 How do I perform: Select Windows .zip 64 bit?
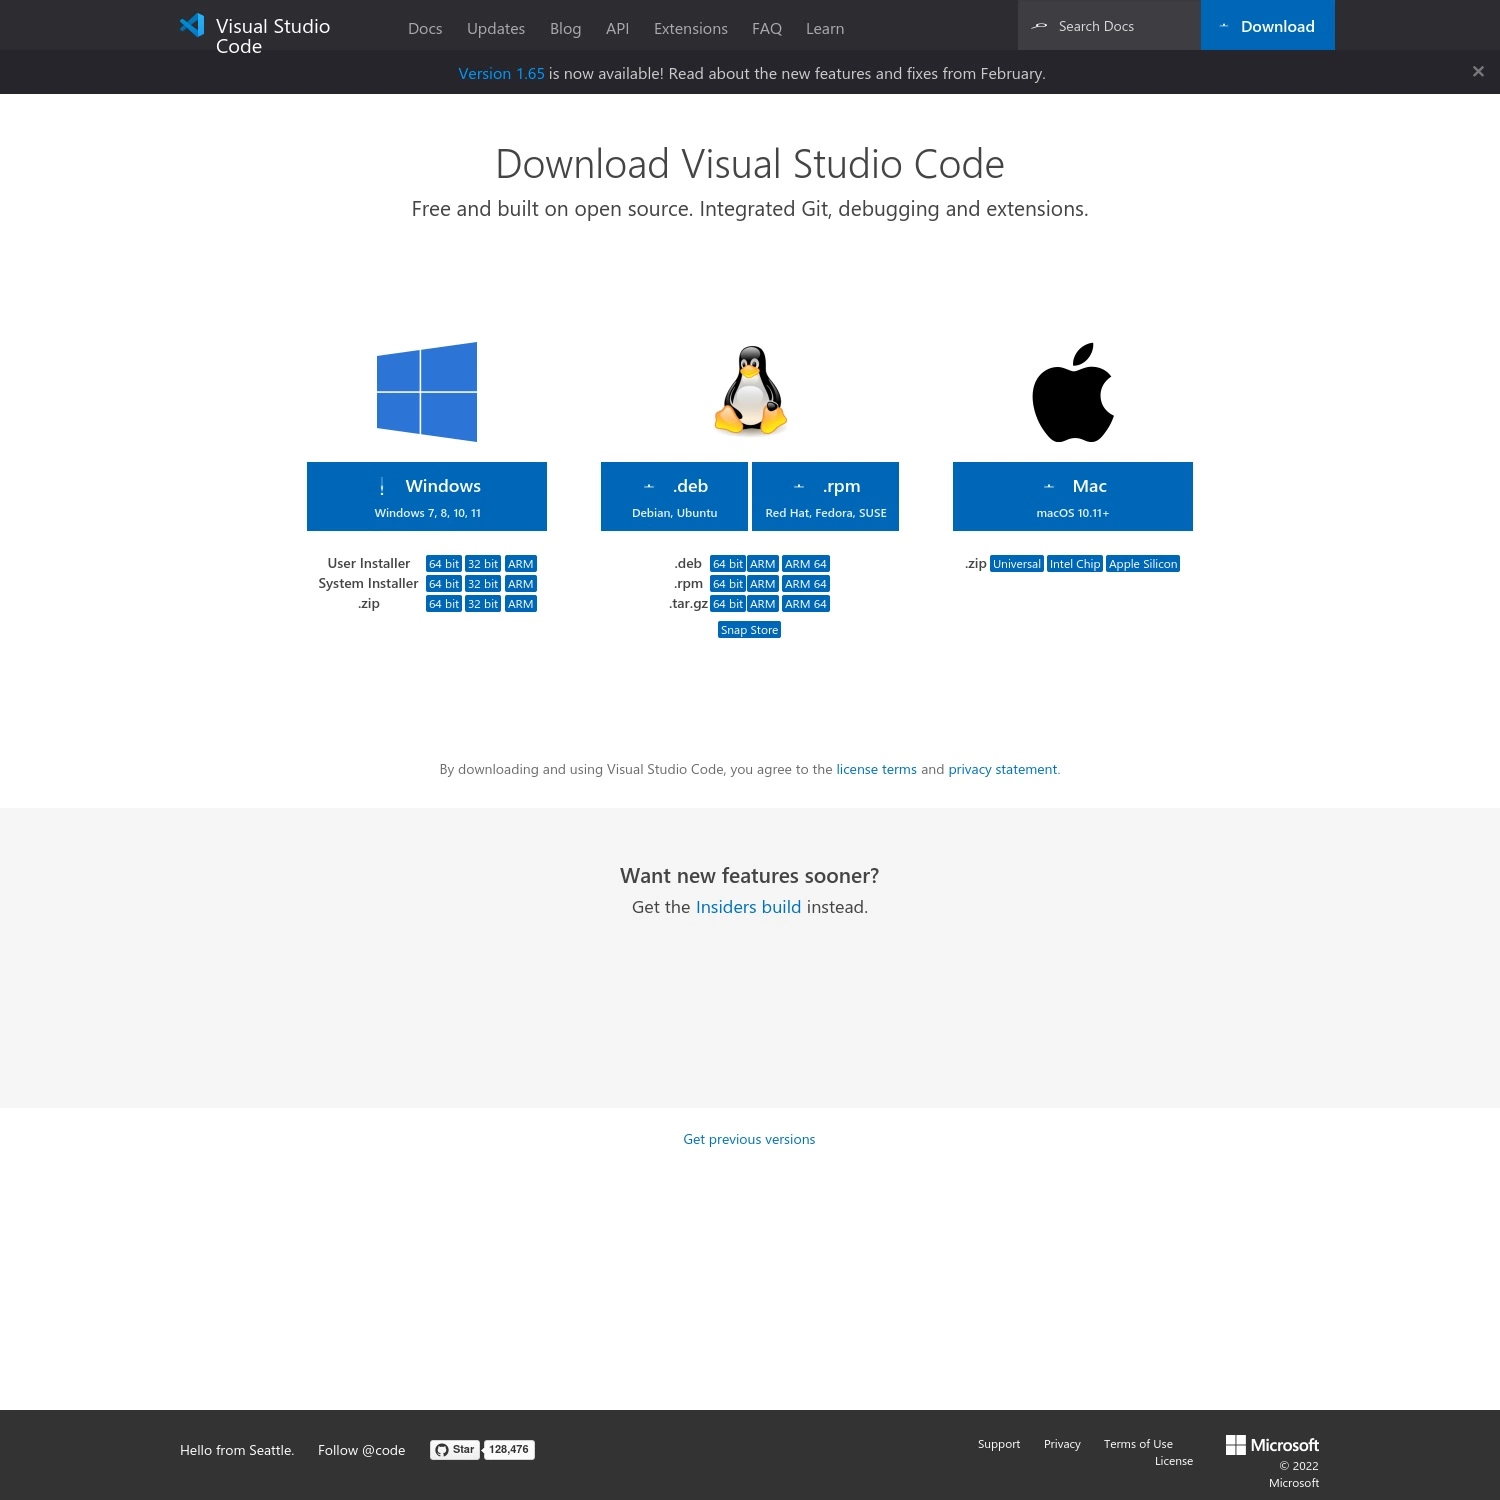[444, 604]
